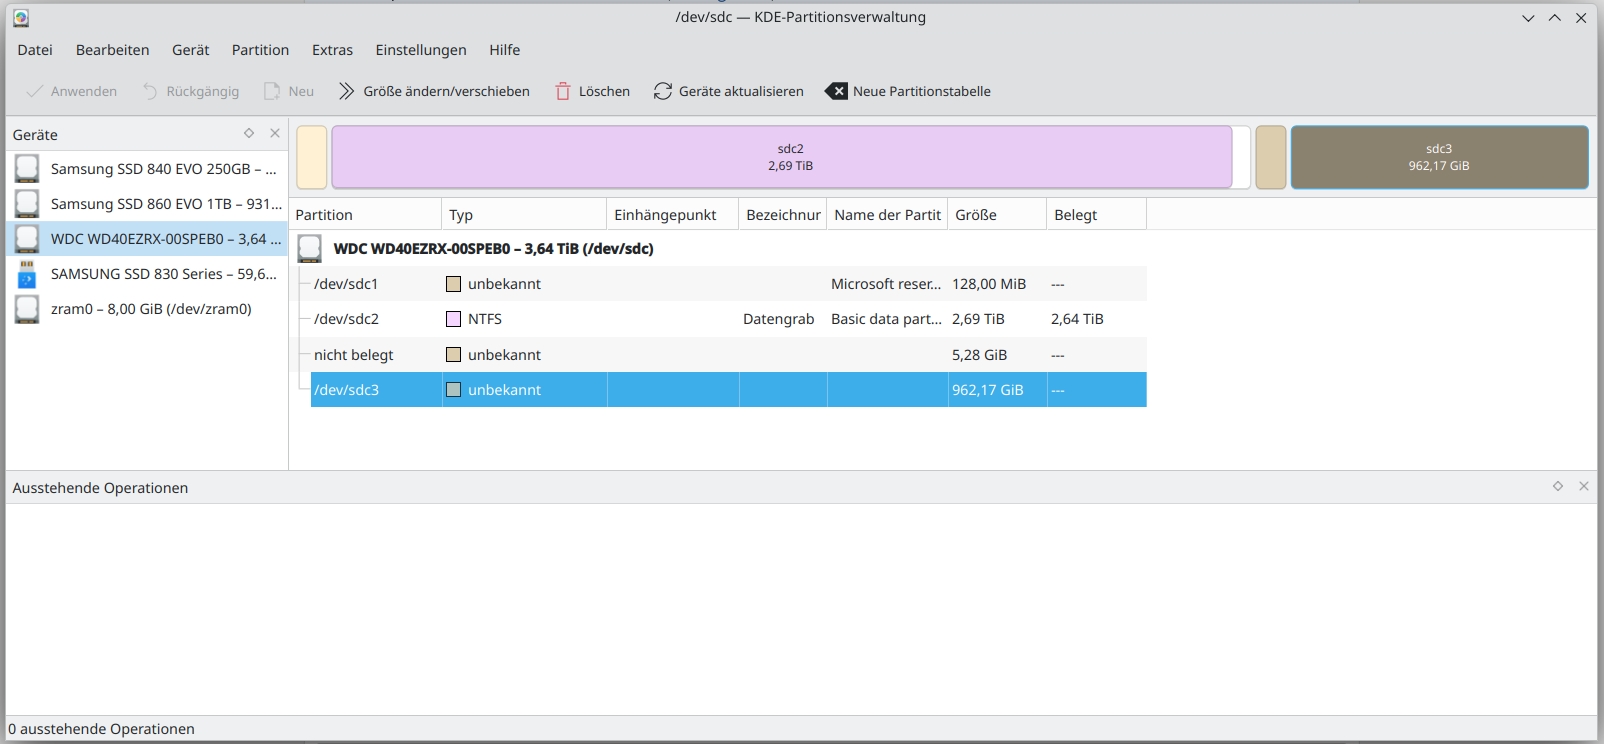
Task: Click the Anwenden checkmark toolbar button
Action: (x=71, y=91)
